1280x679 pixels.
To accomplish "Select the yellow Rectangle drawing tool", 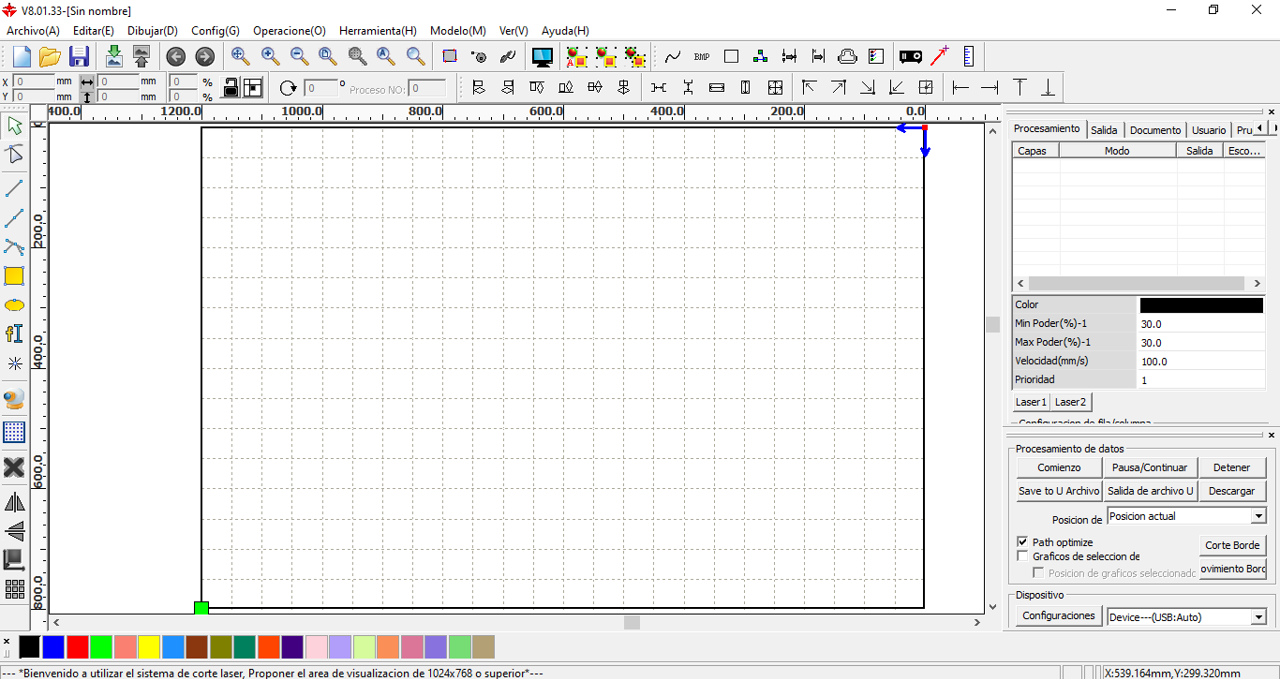I will pyautogui.click(x=14, y=276).
